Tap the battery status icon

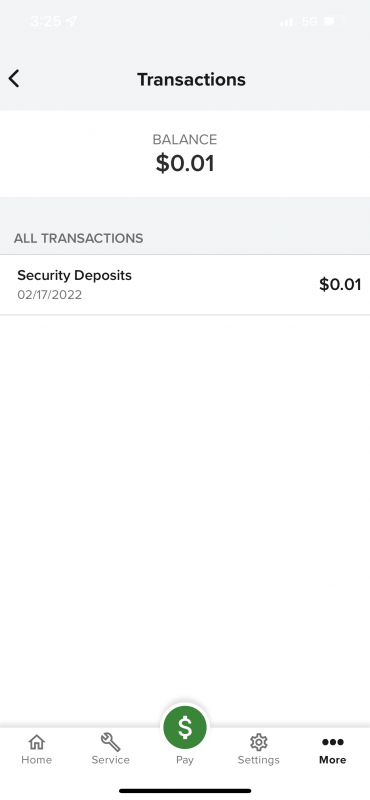coord(335,21)
